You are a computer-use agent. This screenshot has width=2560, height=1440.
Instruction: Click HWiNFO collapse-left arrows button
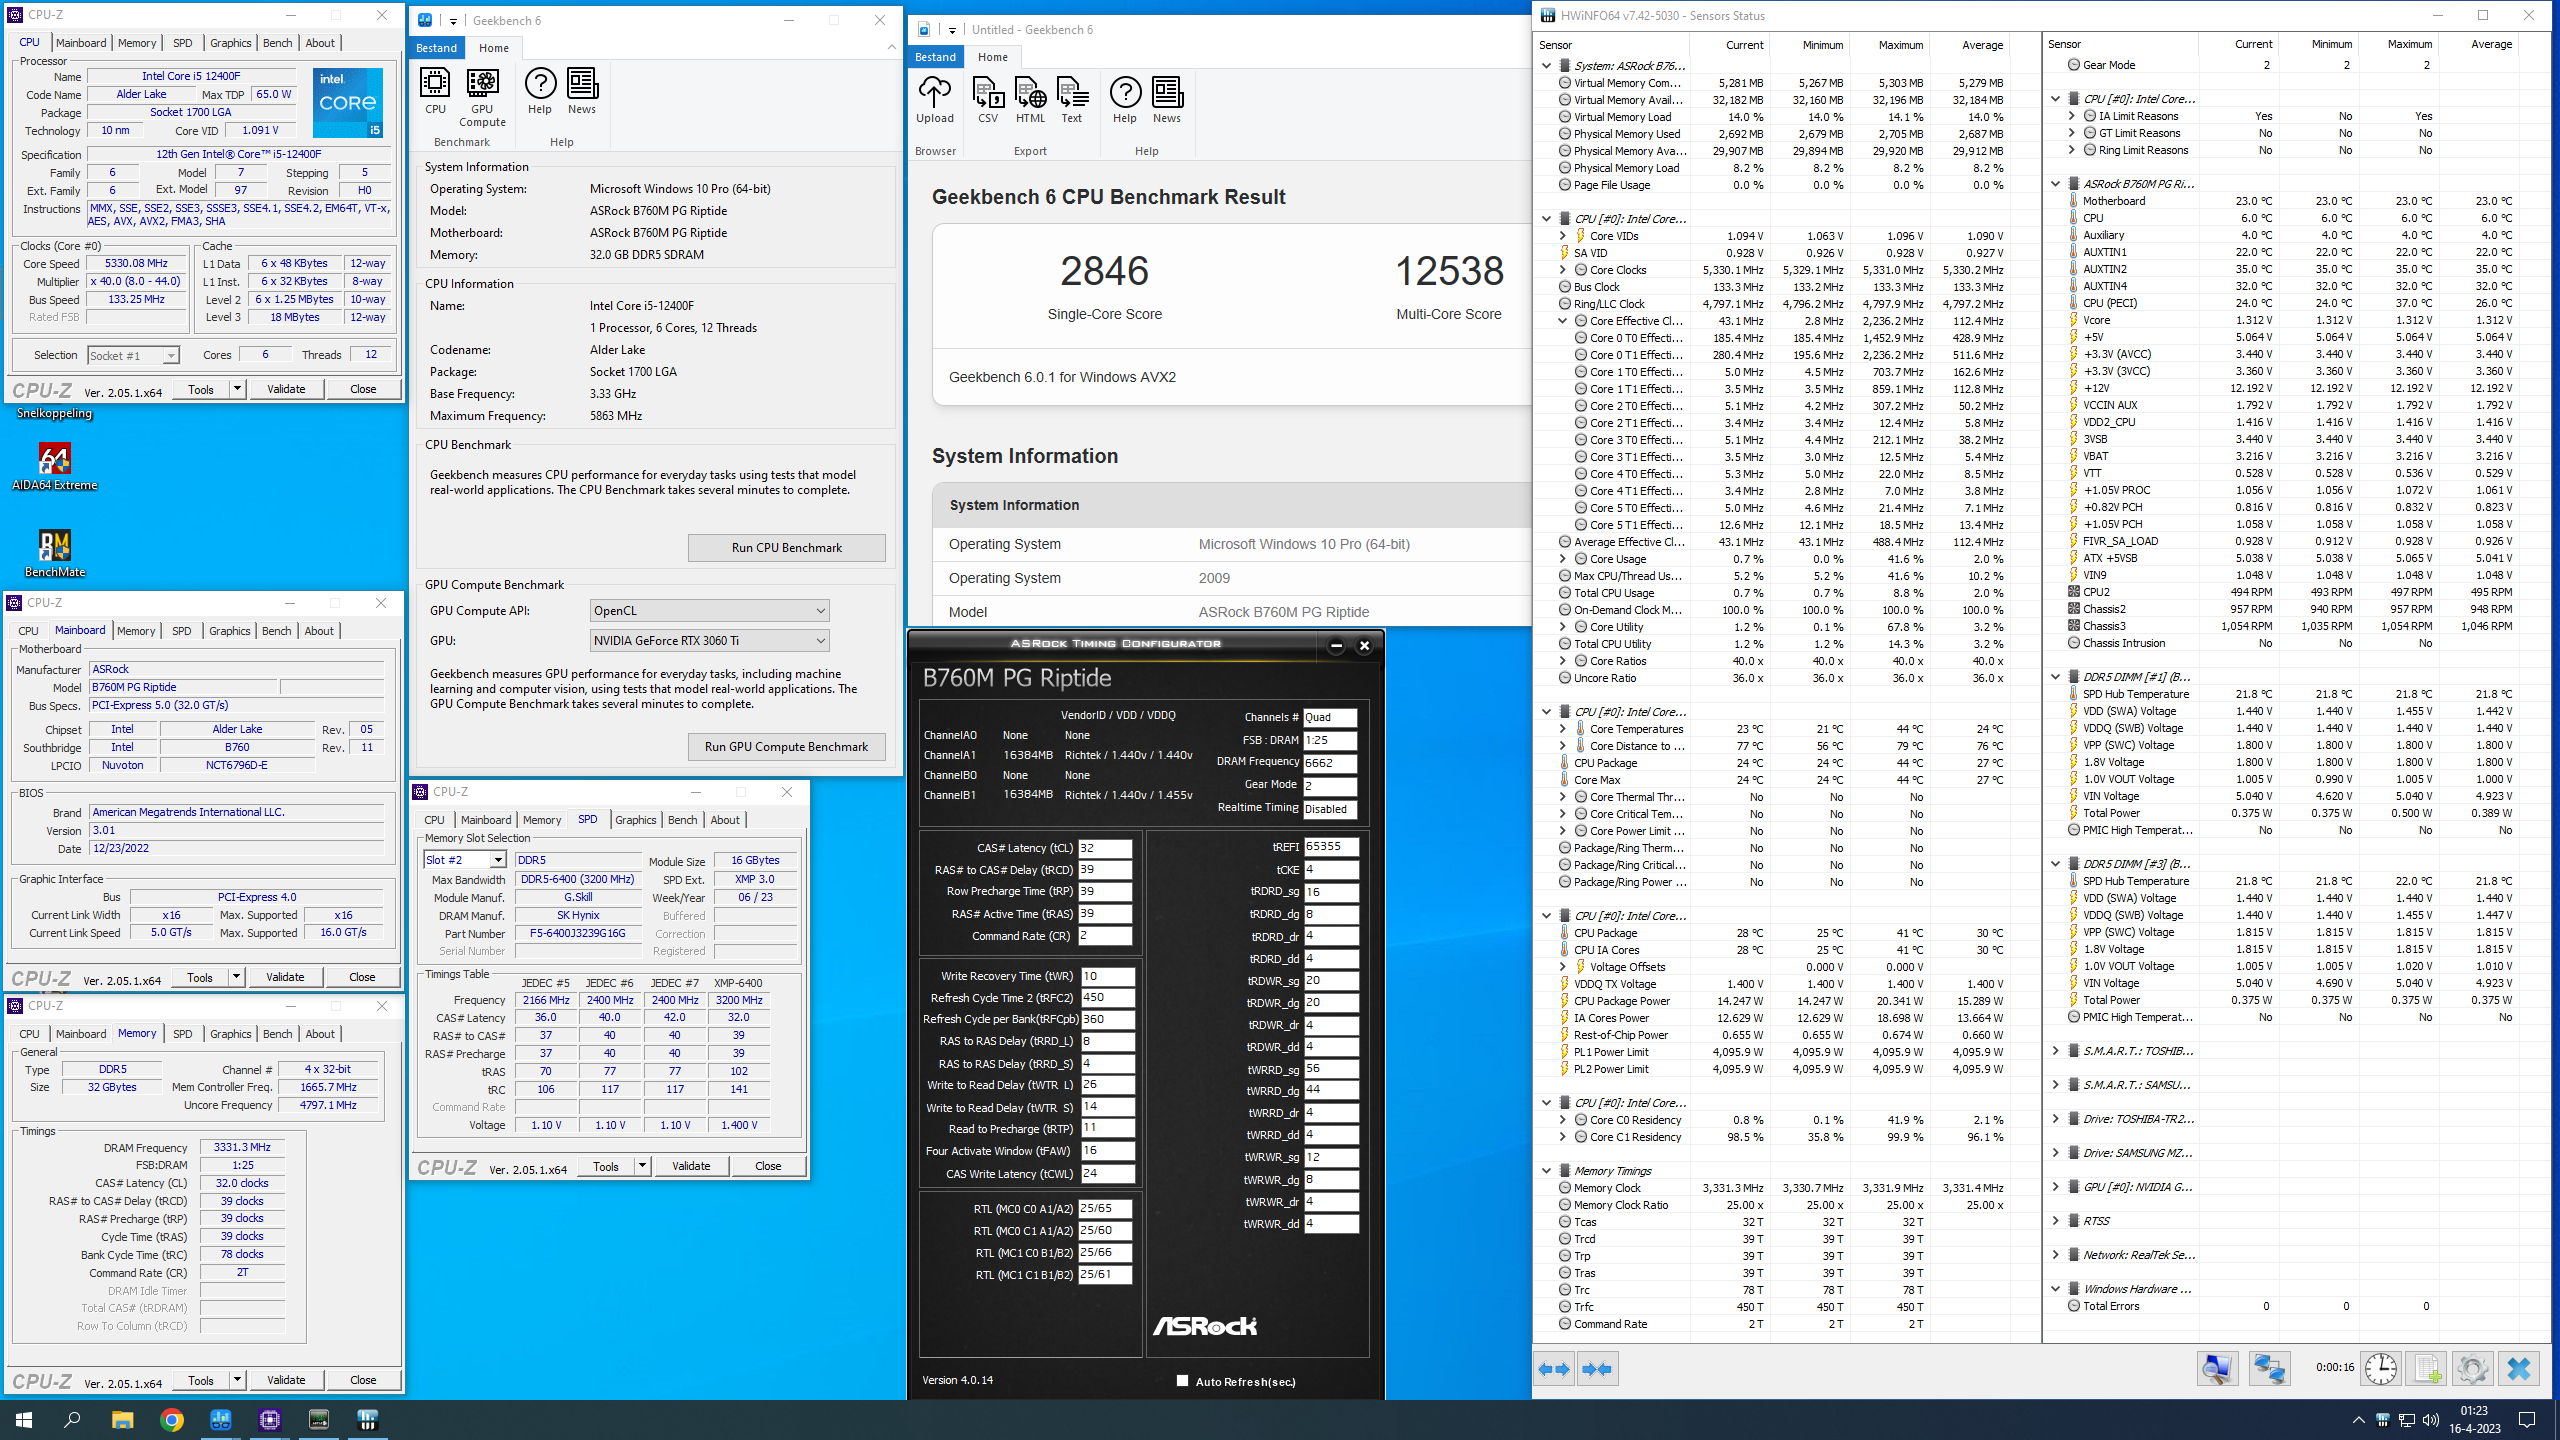(x=1555, y=1369)
